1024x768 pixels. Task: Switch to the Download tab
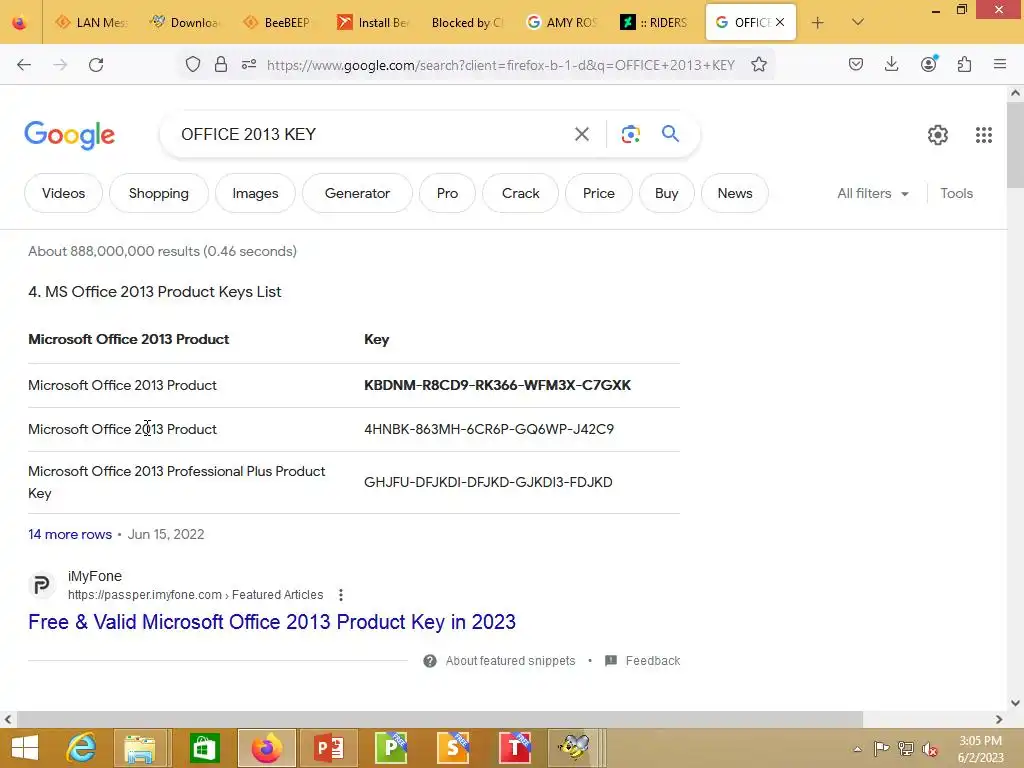click(185, 22)
